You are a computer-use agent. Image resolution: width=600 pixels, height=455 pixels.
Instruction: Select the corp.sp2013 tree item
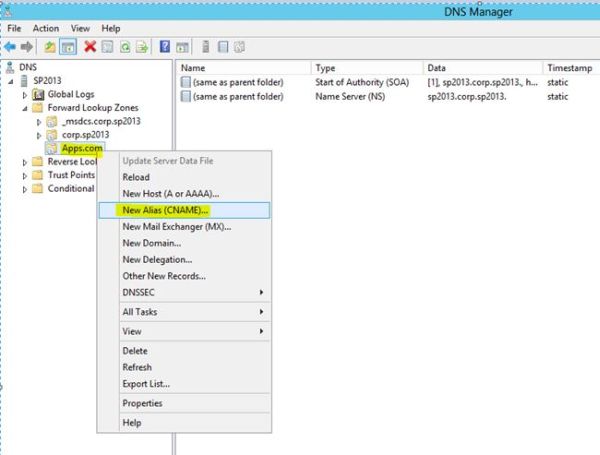(85, 135)
